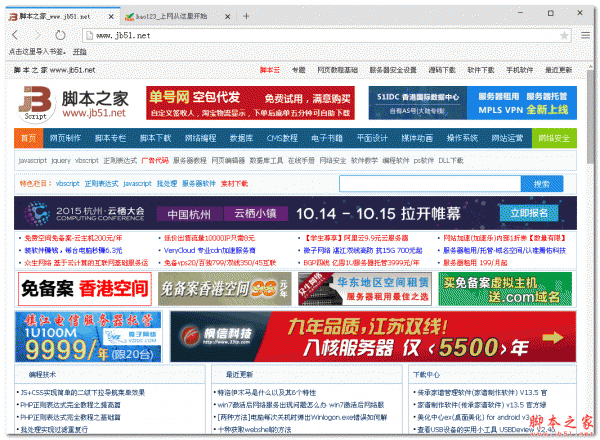Open 买免备案虚拟主机 送.com域名 ad
Screen dimensions: 600x440
505,289
